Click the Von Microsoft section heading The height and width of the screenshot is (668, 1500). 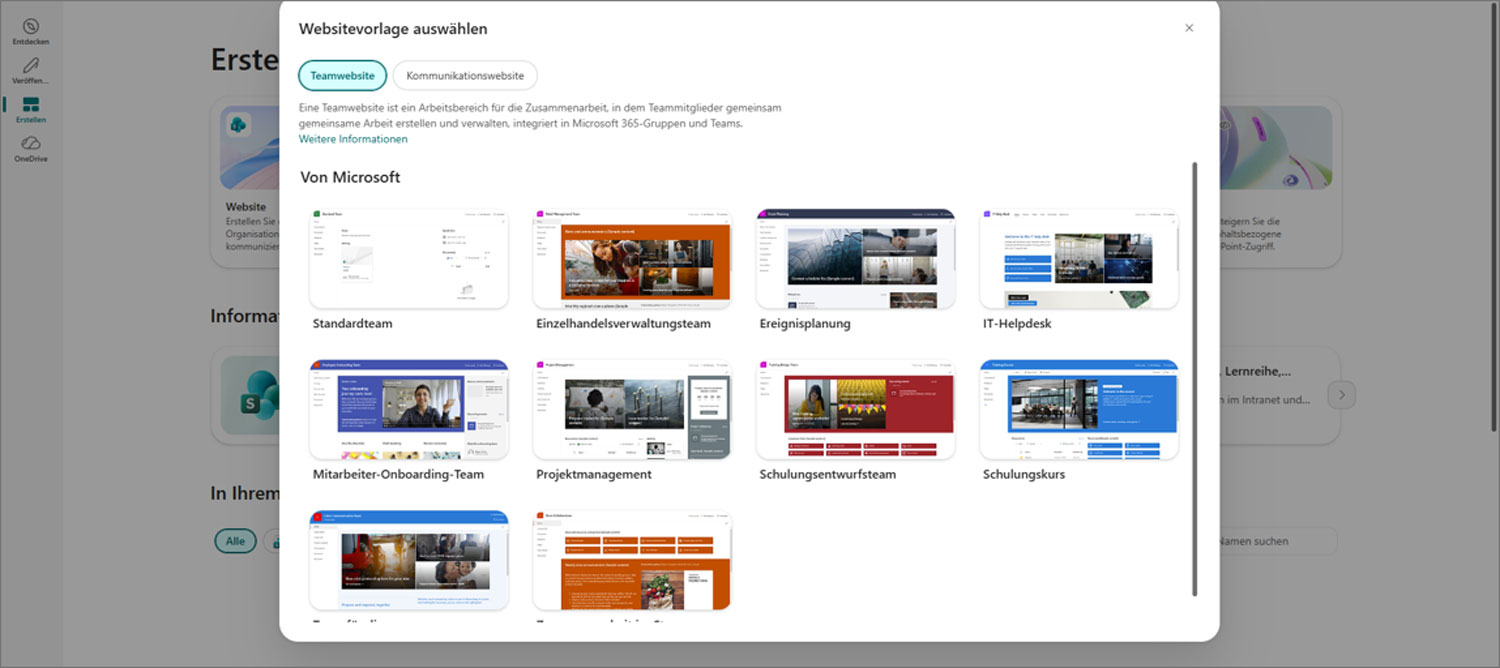tap(350, 177)
